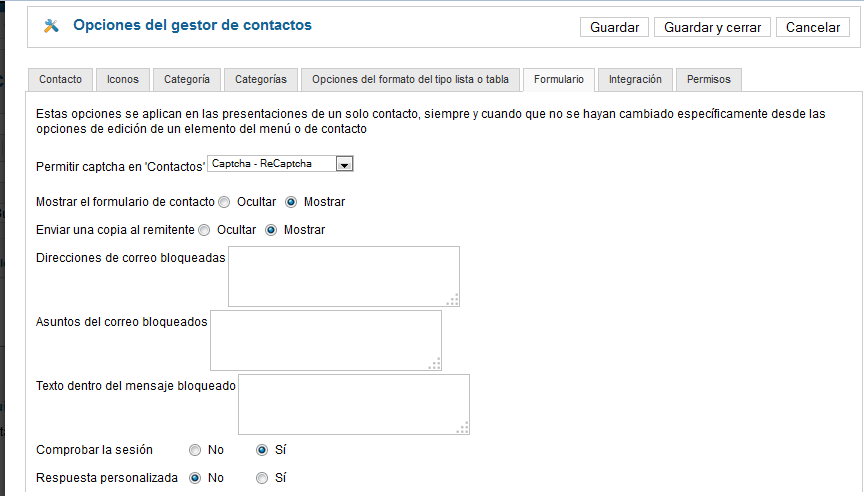Click Guardar y cerrar
The height and width of the screenshot is (496, 864).
(x=712, y=28)
